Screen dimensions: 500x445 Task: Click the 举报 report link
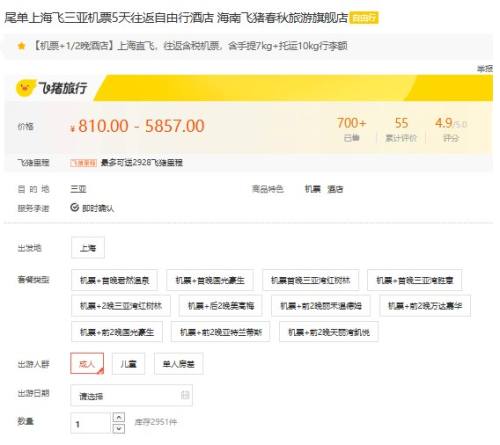pyautogui.click(x=485, y=69)
